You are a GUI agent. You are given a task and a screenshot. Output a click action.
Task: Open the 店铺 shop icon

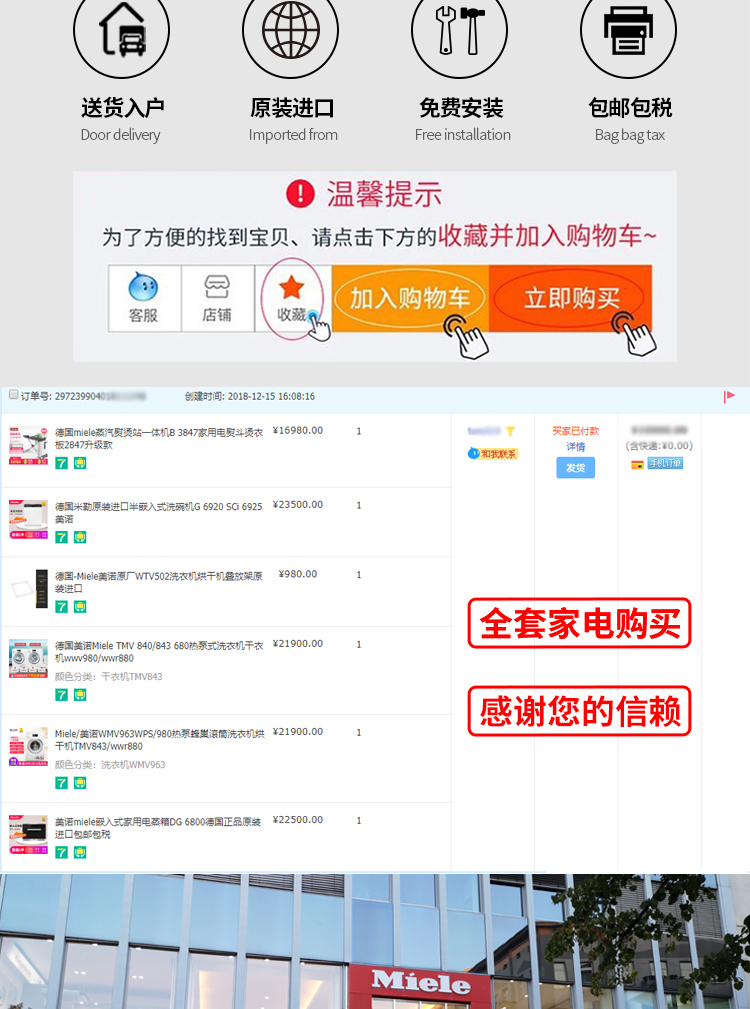click(x=217, y=298)
